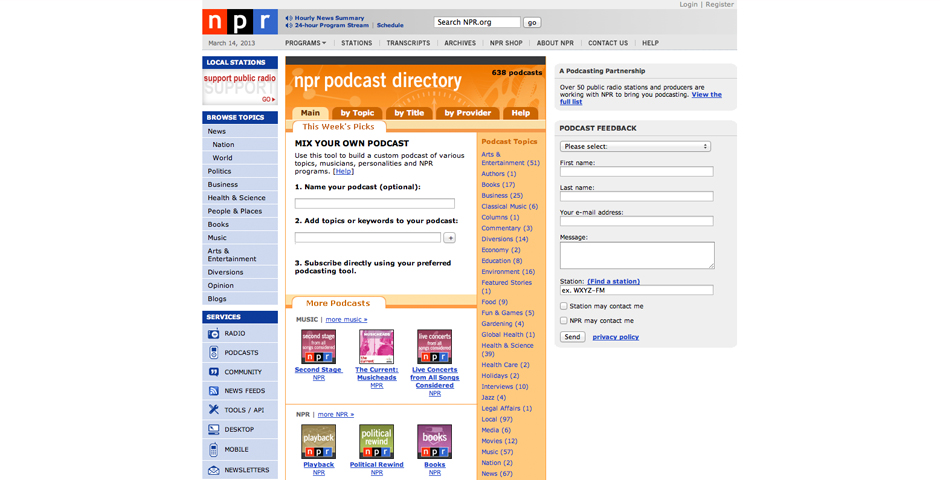Open About NPR in navigation
940x480 pixels.
[555, 43]
